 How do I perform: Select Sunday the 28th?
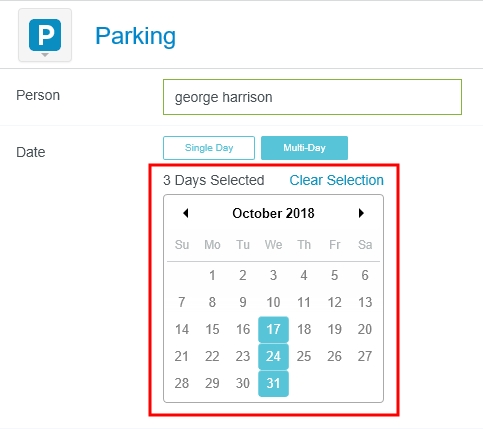[x=182, y=383]
